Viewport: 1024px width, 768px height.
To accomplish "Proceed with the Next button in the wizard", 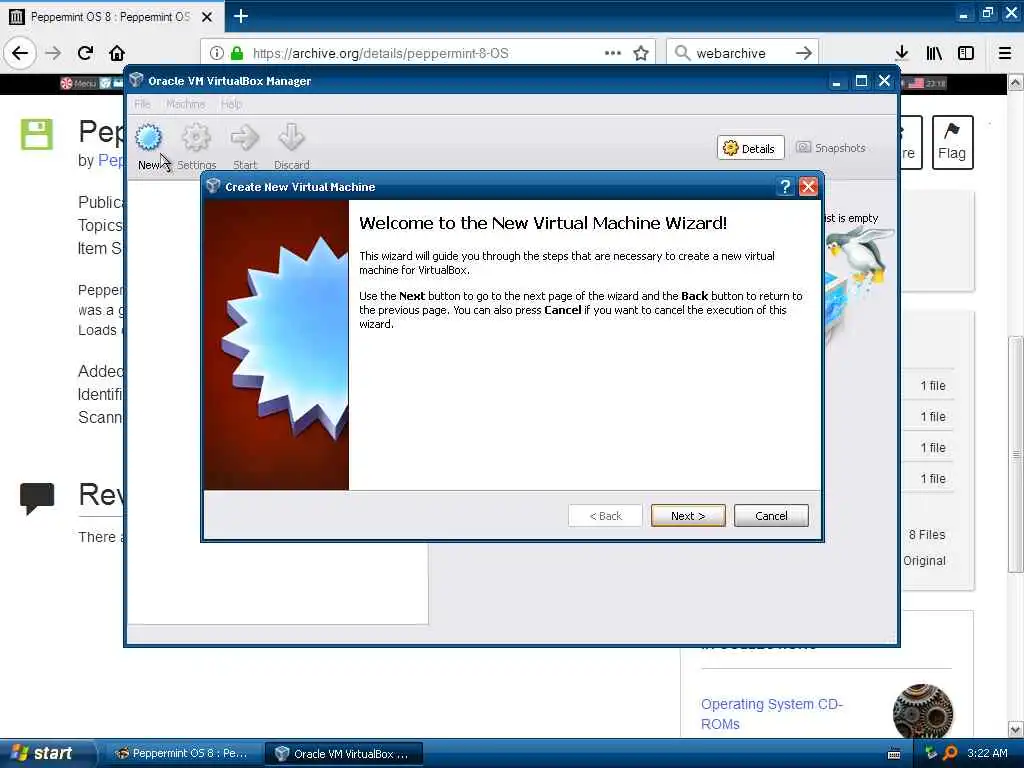I will pos(688,516).
